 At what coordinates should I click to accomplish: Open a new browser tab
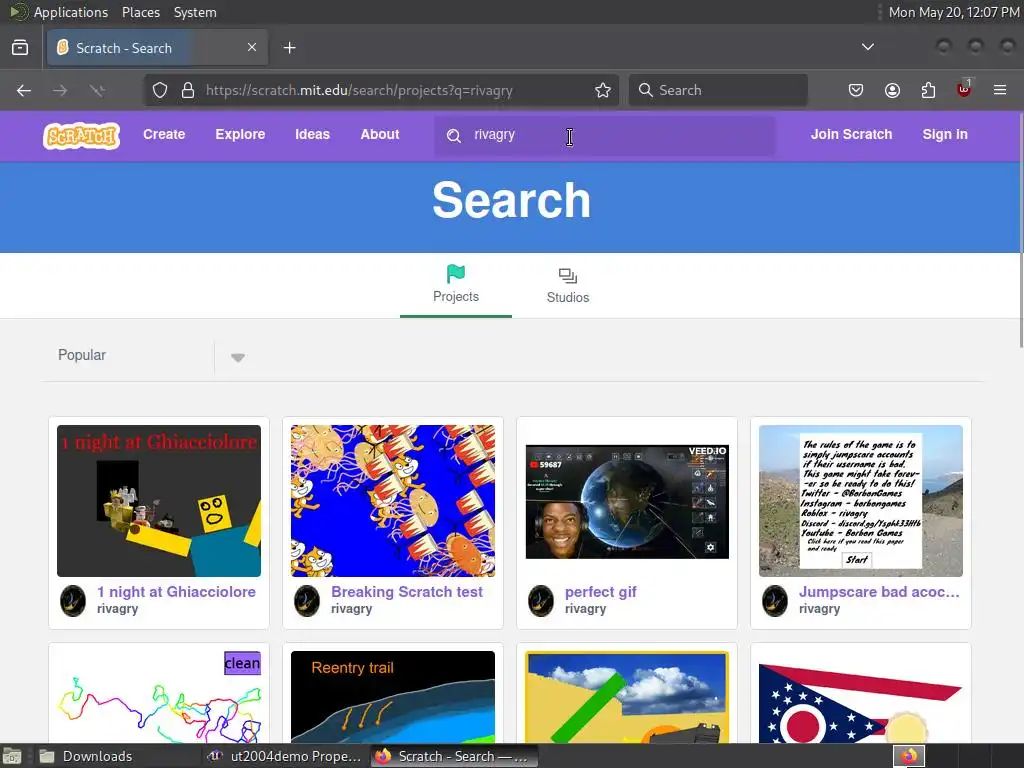pyautogui.click(x=289, y=48)
